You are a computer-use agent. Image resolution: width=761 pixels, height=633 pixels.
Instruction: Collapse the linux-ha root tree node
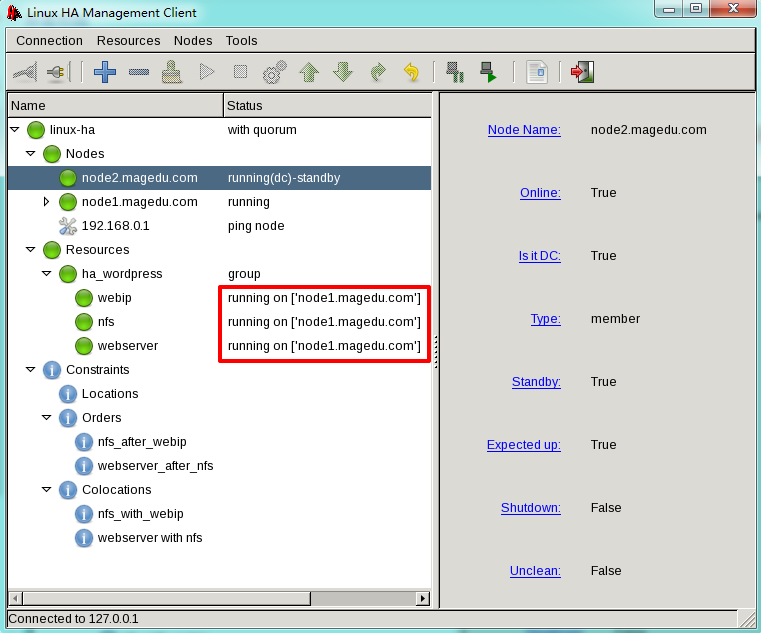[x=15, y=130]
